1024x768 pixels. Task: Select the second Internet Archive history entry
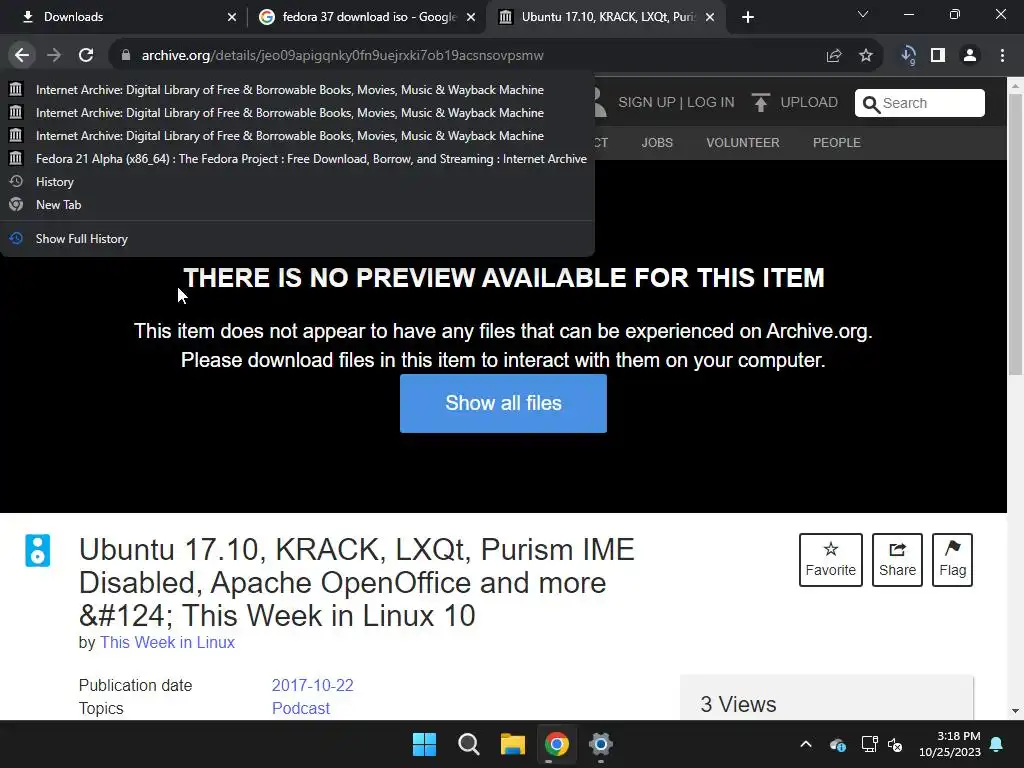(x=297, y=112)
